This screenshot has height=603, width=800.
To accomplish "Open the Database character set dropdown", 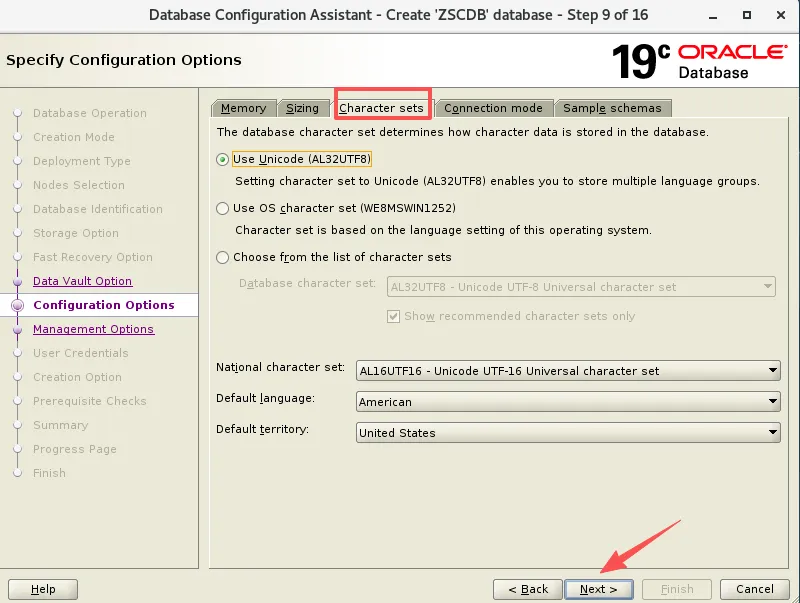I will (x=581, y=287).
